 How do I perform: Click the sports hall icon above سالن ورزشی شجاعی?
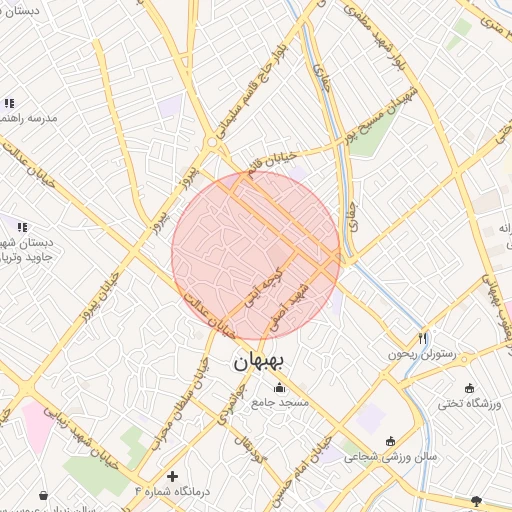(390, 441)
